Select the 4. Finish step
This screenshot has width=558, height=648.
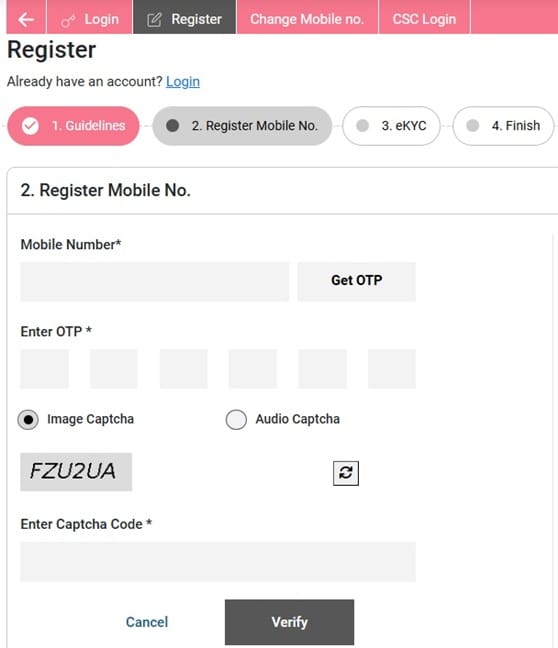503,126
